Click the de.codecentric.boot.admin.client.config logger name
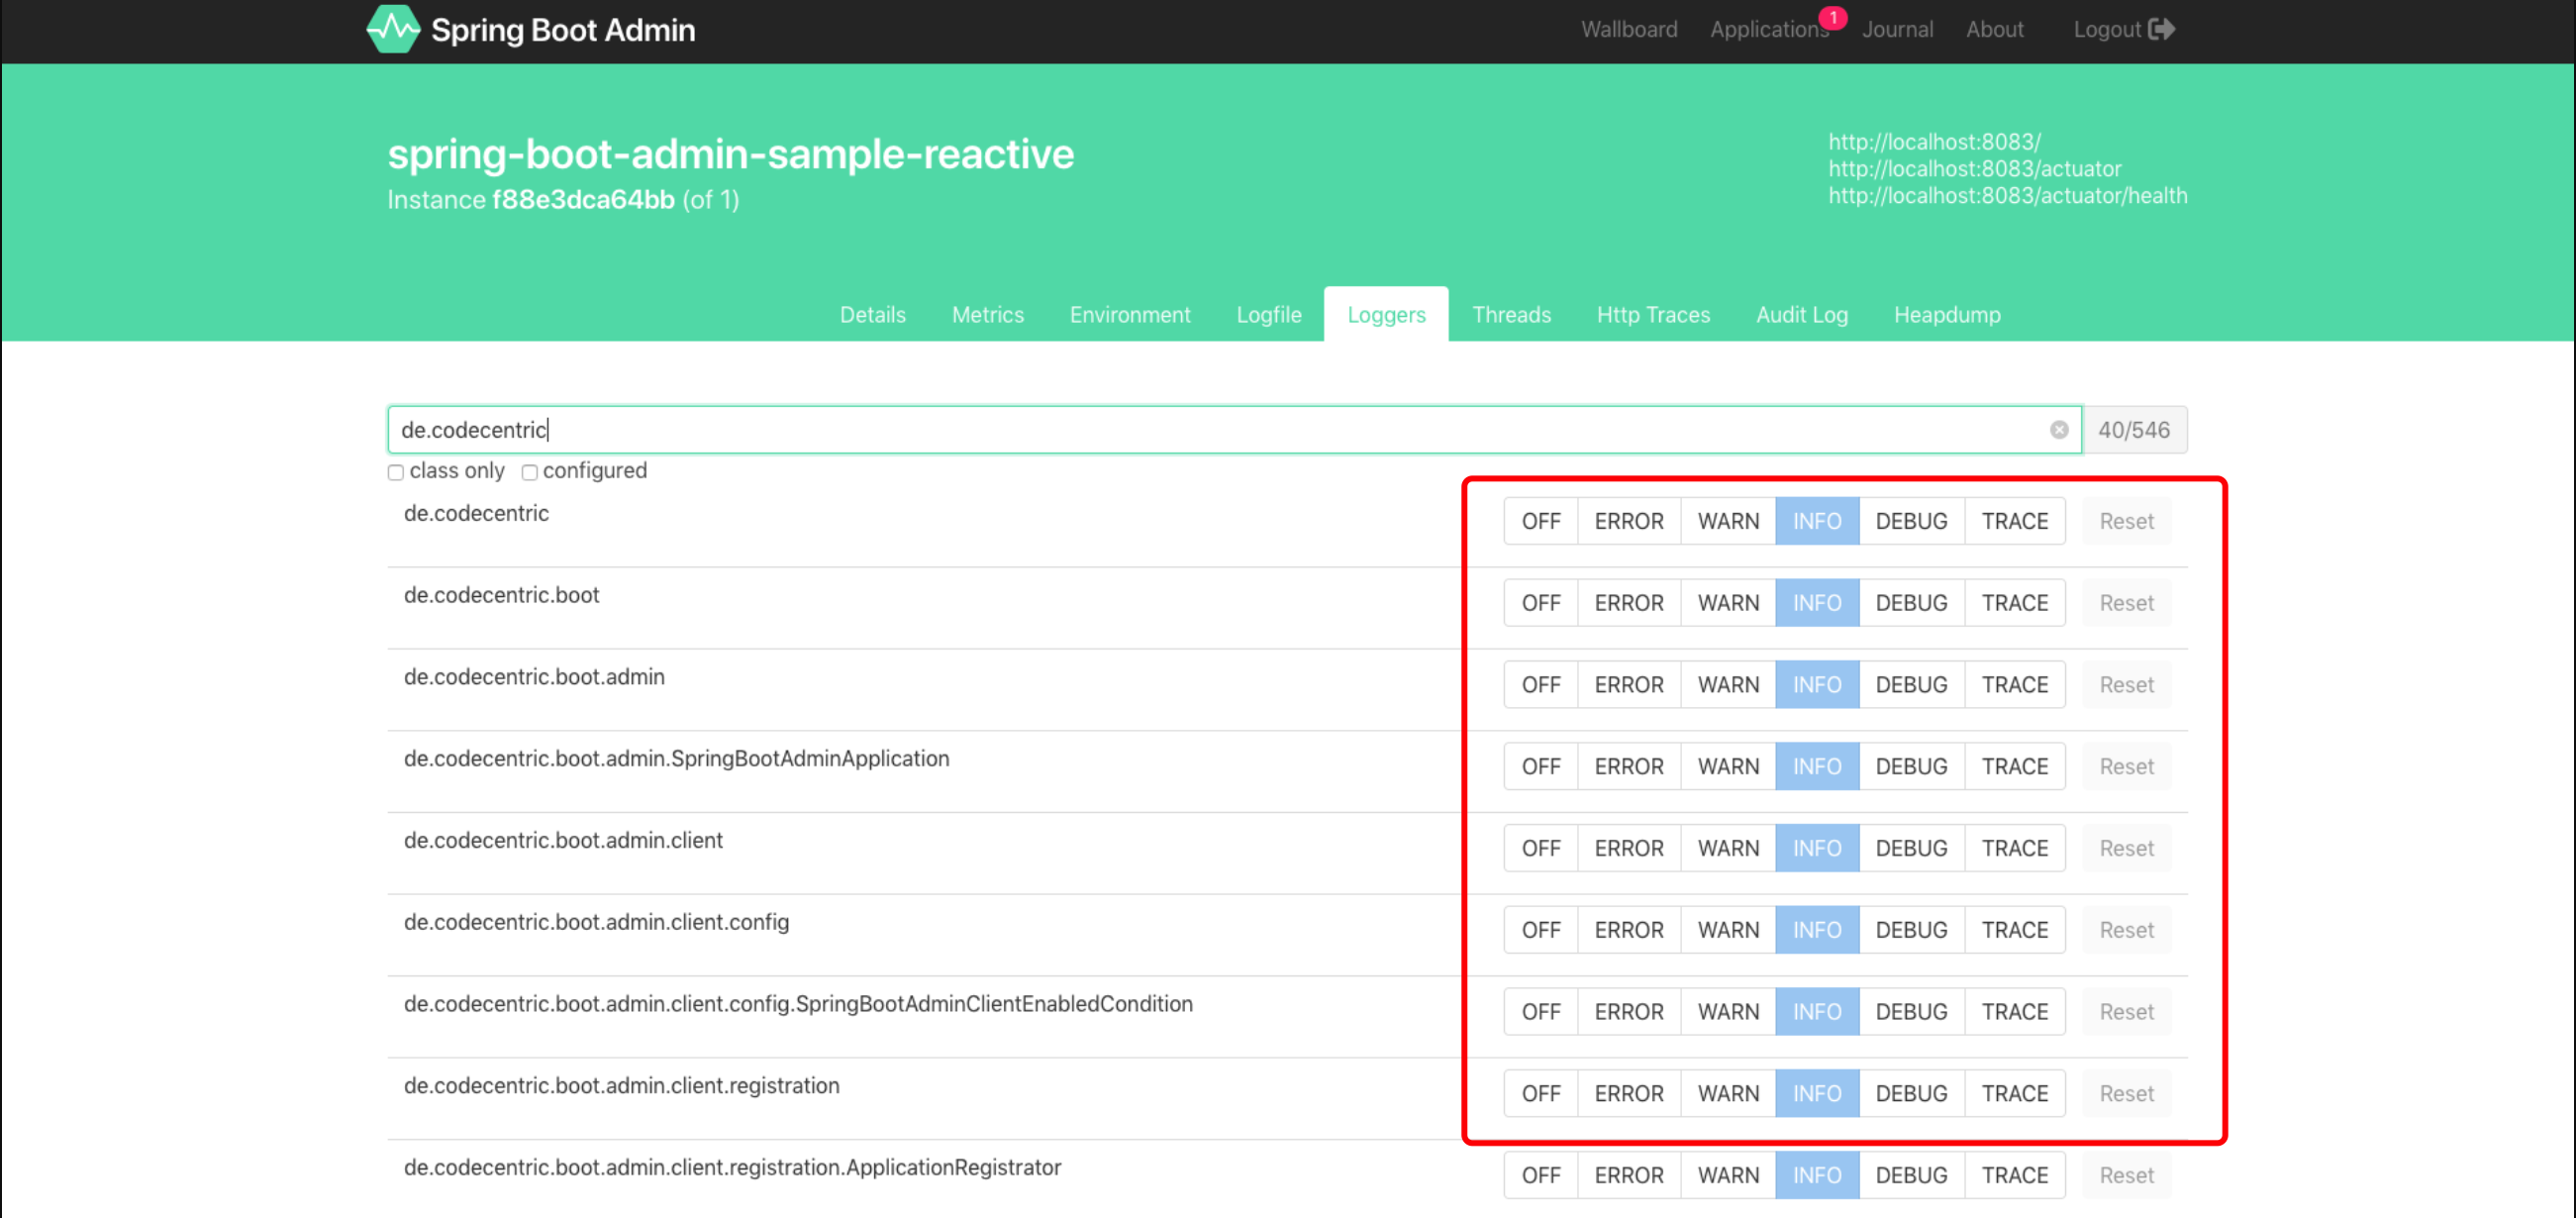Screen dimensions: 2576x1218 pyautogui.click(x=596, y=922)
